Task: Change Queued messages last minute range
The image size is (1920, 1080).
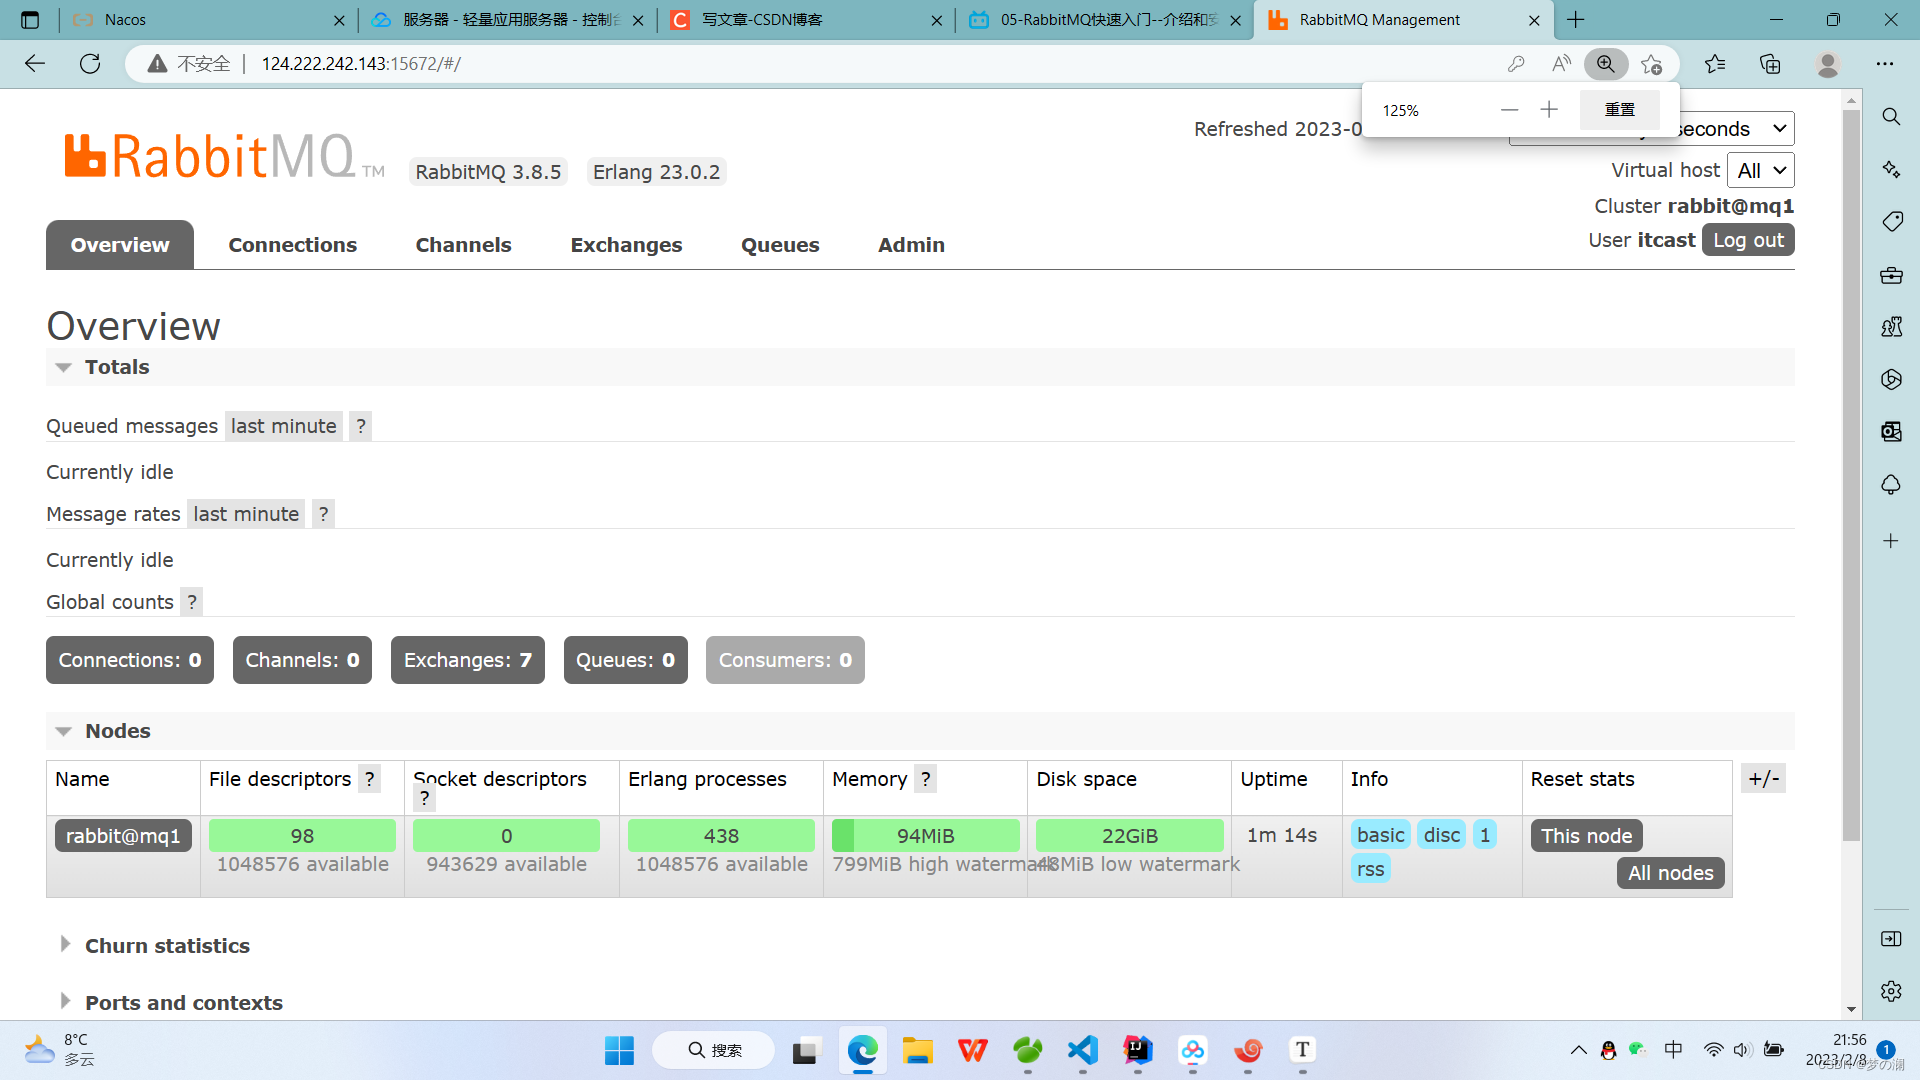Action: tap(284, 427)
